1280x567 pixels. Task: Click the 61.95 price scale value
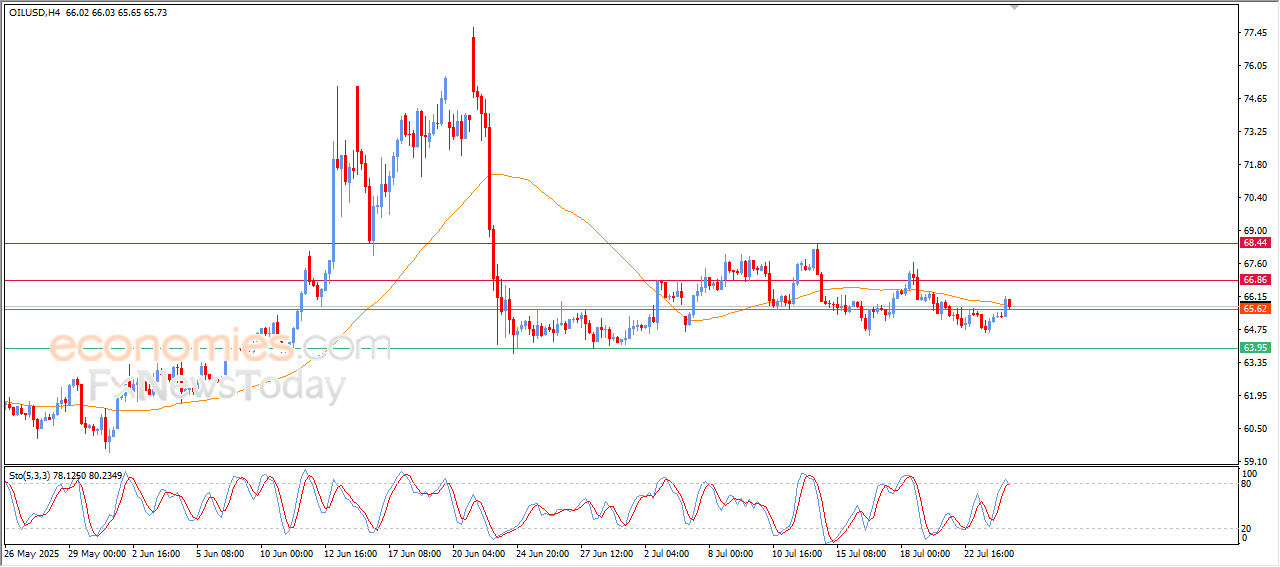(1256, 396)
